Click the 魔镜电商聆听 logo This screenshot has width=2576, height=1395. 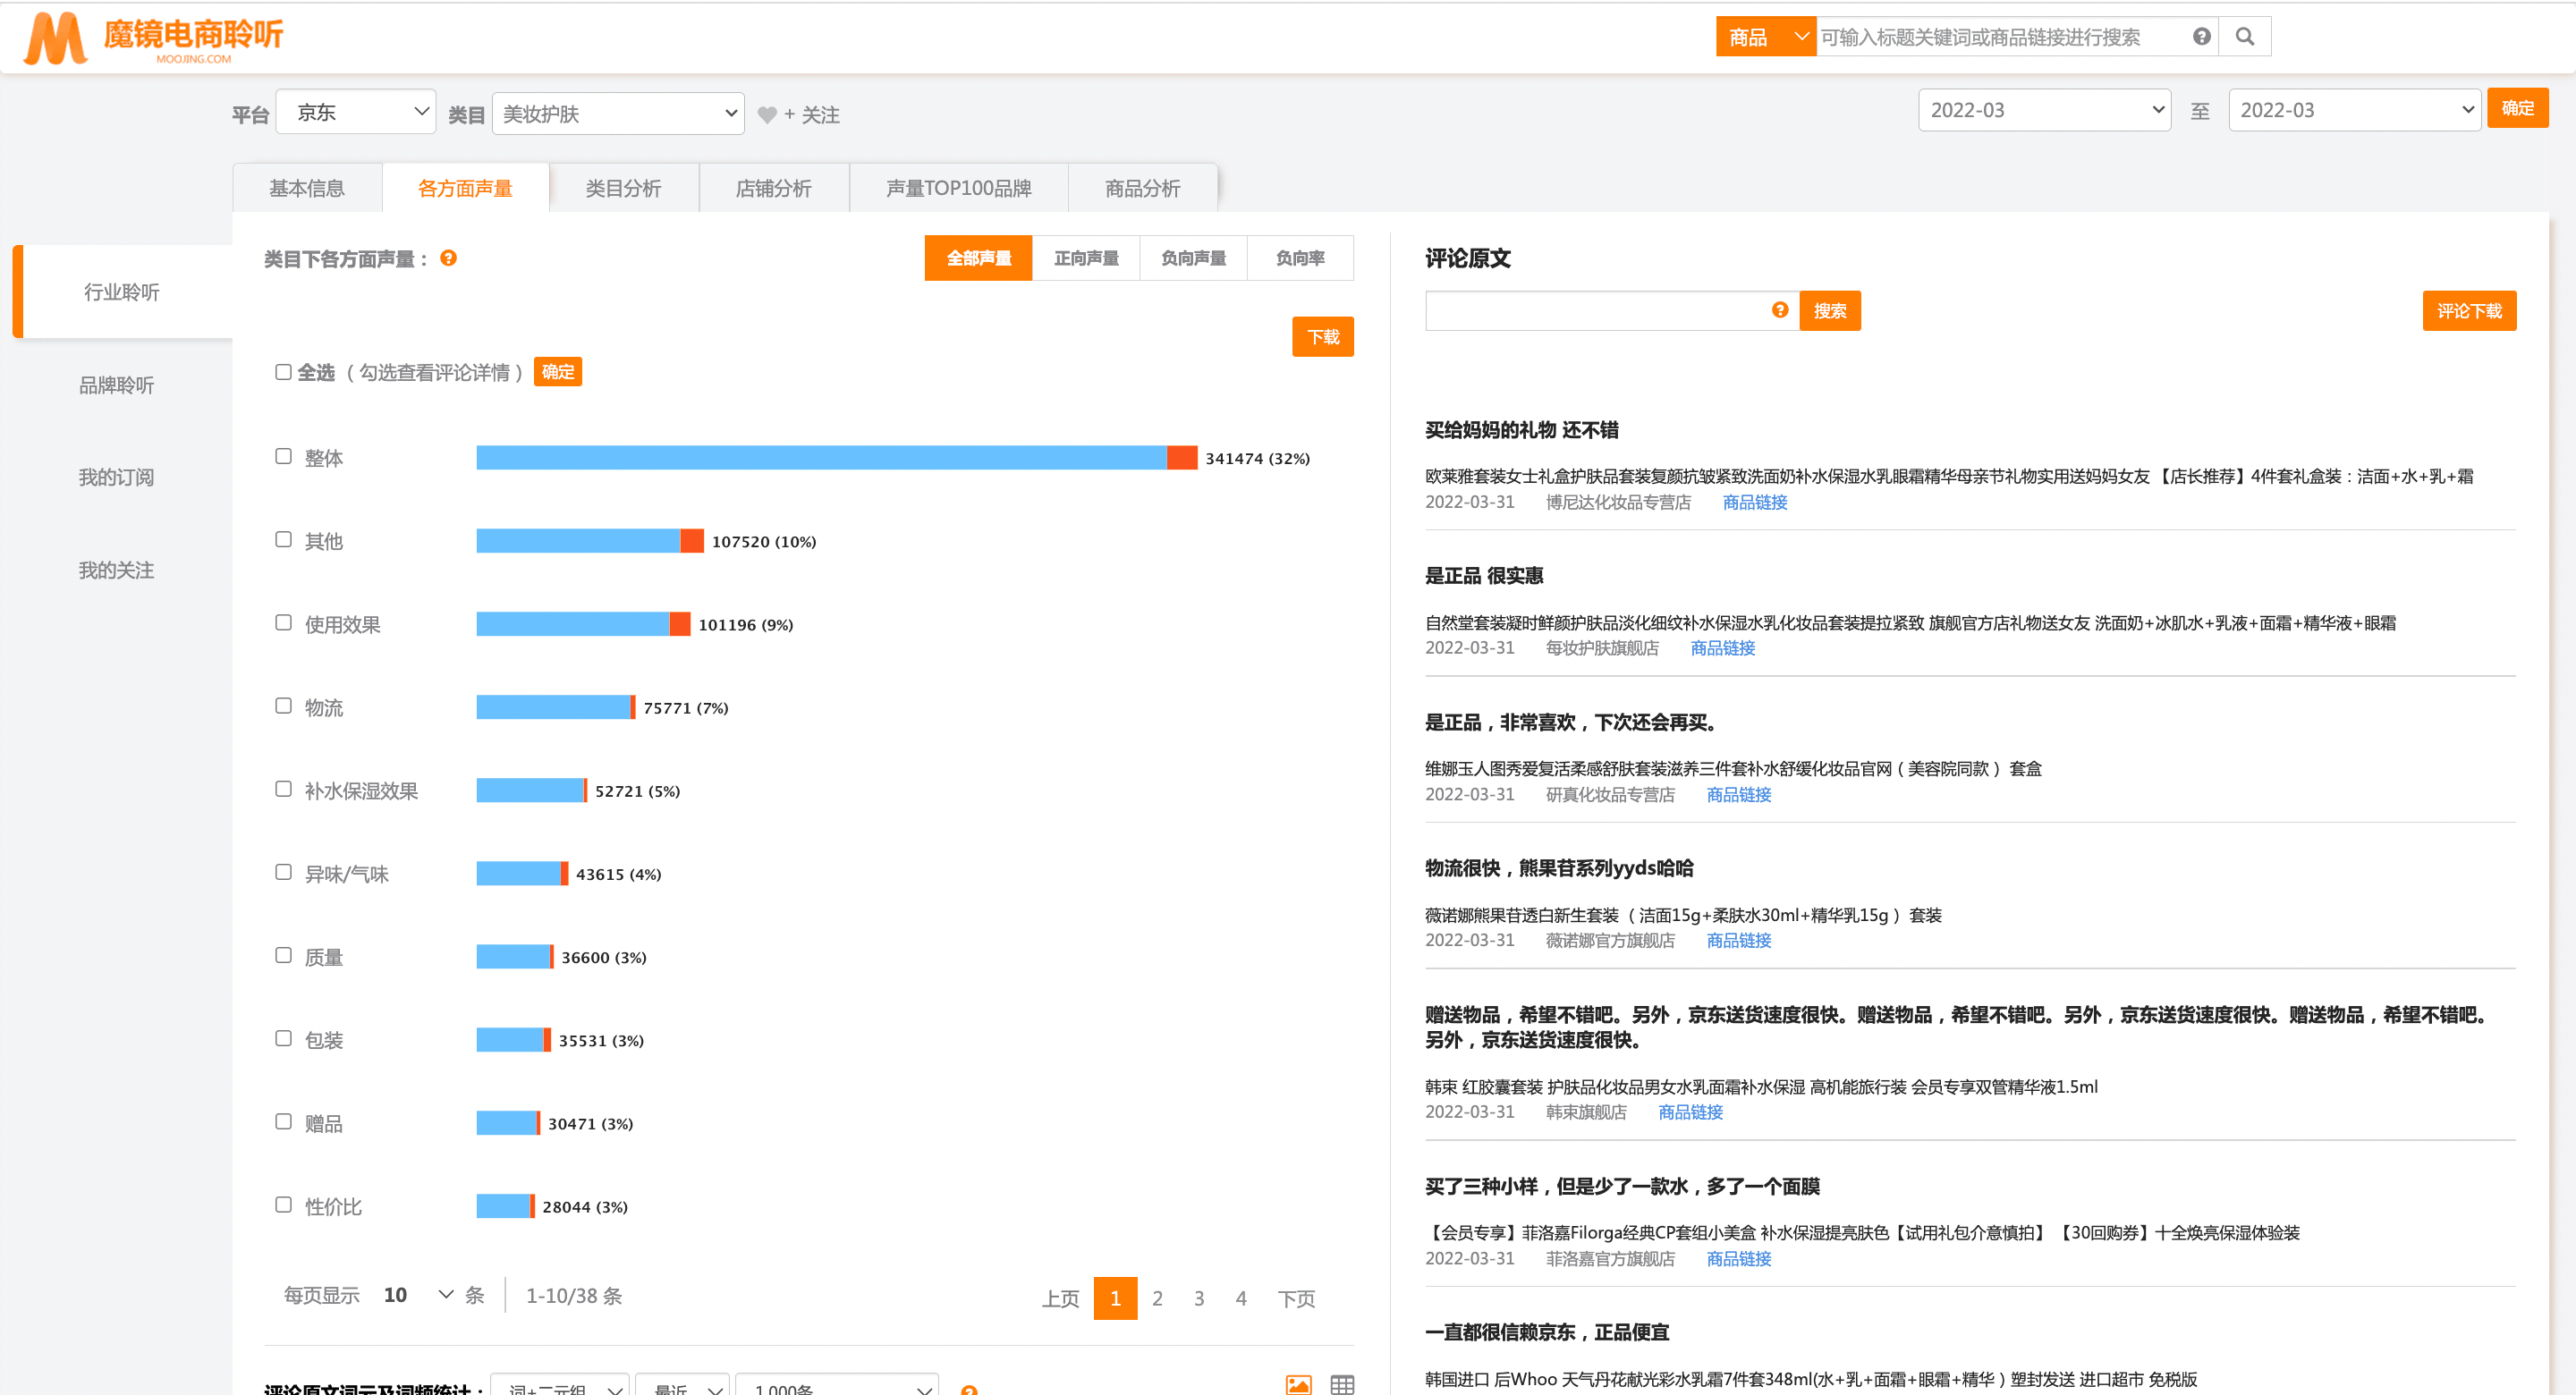point(155,38)
